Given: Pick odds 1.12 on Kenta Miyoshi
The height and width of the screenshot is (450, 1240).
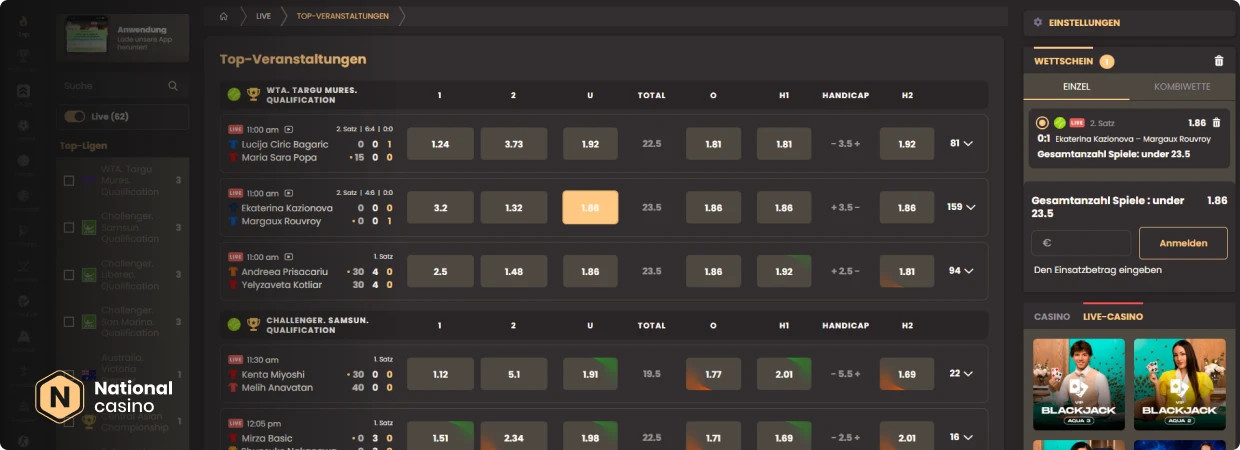Looking at the screenshot, I should 440,374.
